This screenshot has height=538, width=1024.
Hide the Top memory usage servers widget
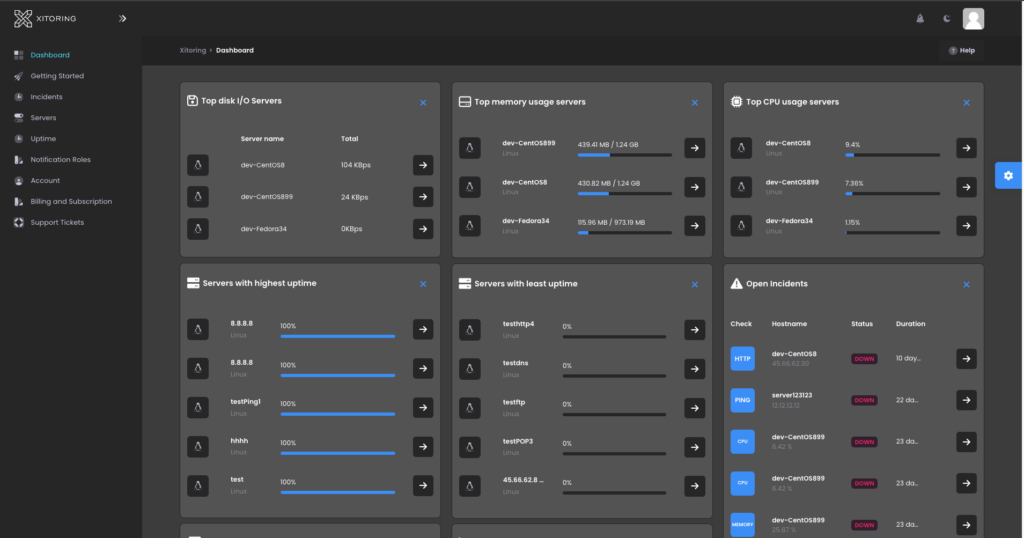point(695,103)
